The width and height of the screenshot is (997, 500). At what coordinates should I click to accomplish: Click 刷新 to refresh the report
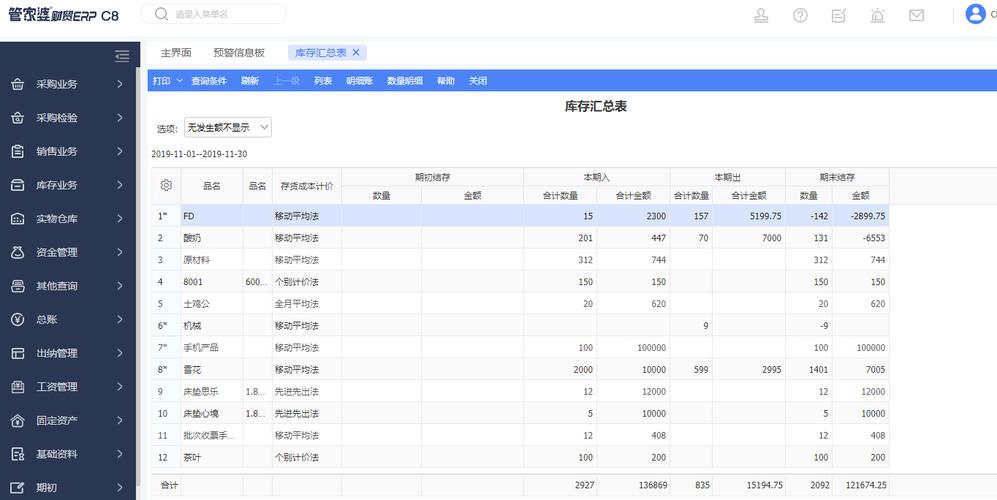pyautogui.click(x=250, y=81)
